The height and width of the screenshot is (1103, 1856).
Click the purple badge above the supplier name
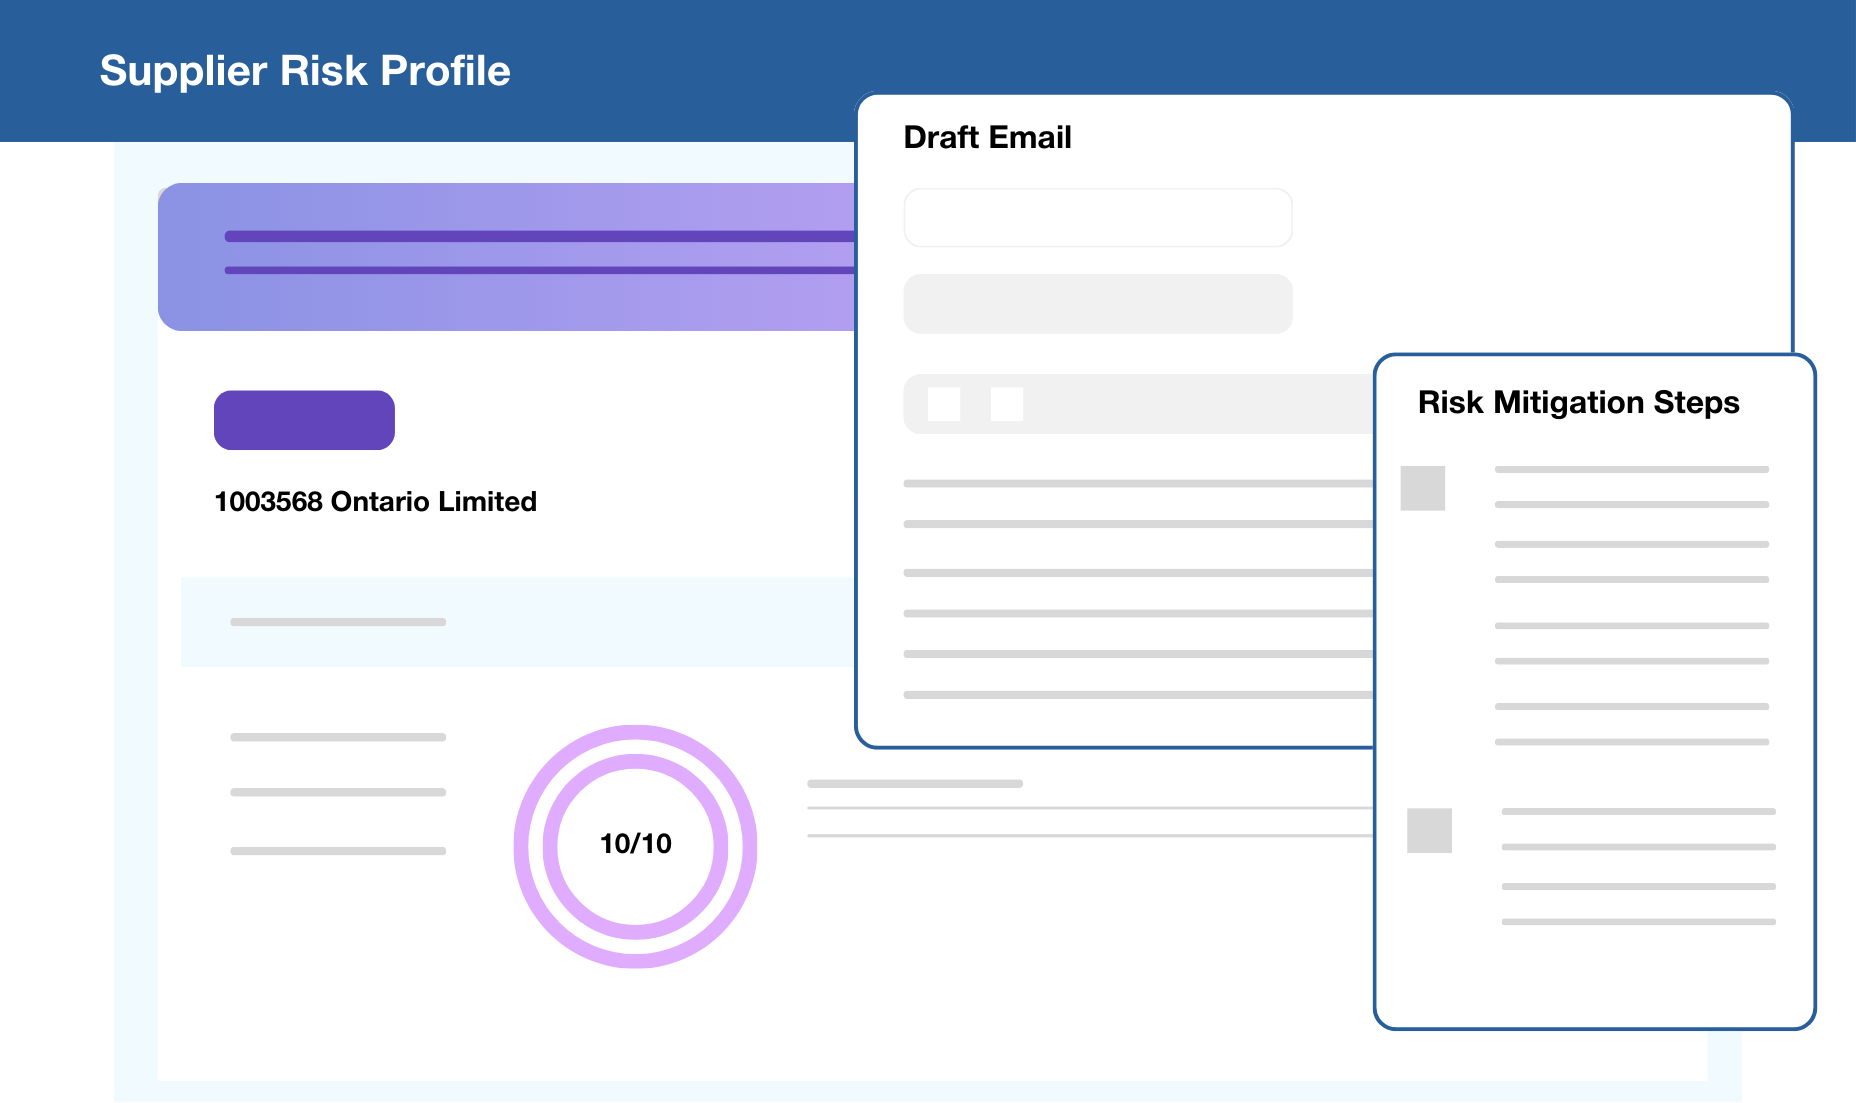pos(303,419)
